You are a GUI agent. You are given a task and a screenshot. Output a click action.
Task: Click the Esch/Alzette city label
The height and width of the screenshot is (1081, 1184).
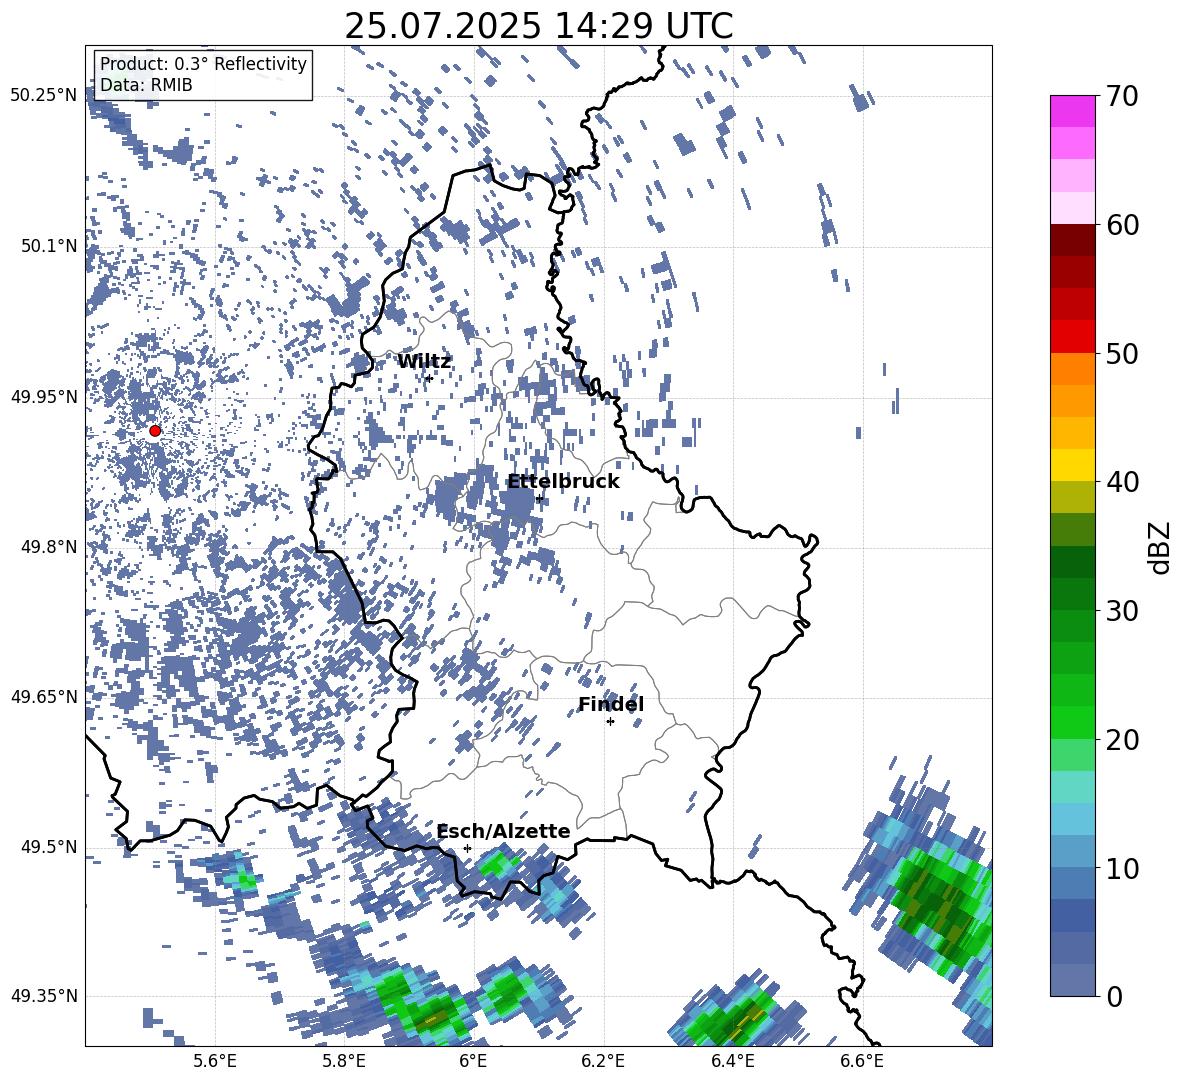(504, 831)
